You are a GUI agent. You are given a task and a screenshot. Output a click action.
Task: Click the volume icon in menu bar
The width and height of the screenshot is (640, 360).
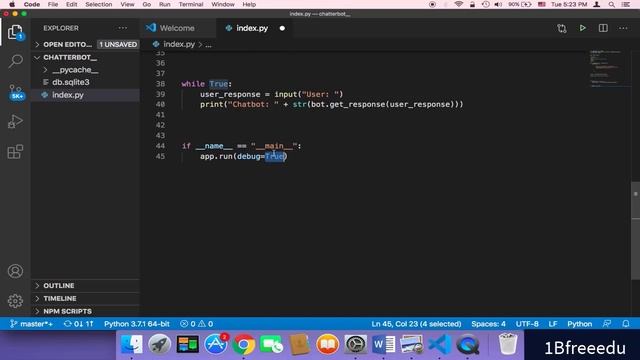[x=498, y=4]
